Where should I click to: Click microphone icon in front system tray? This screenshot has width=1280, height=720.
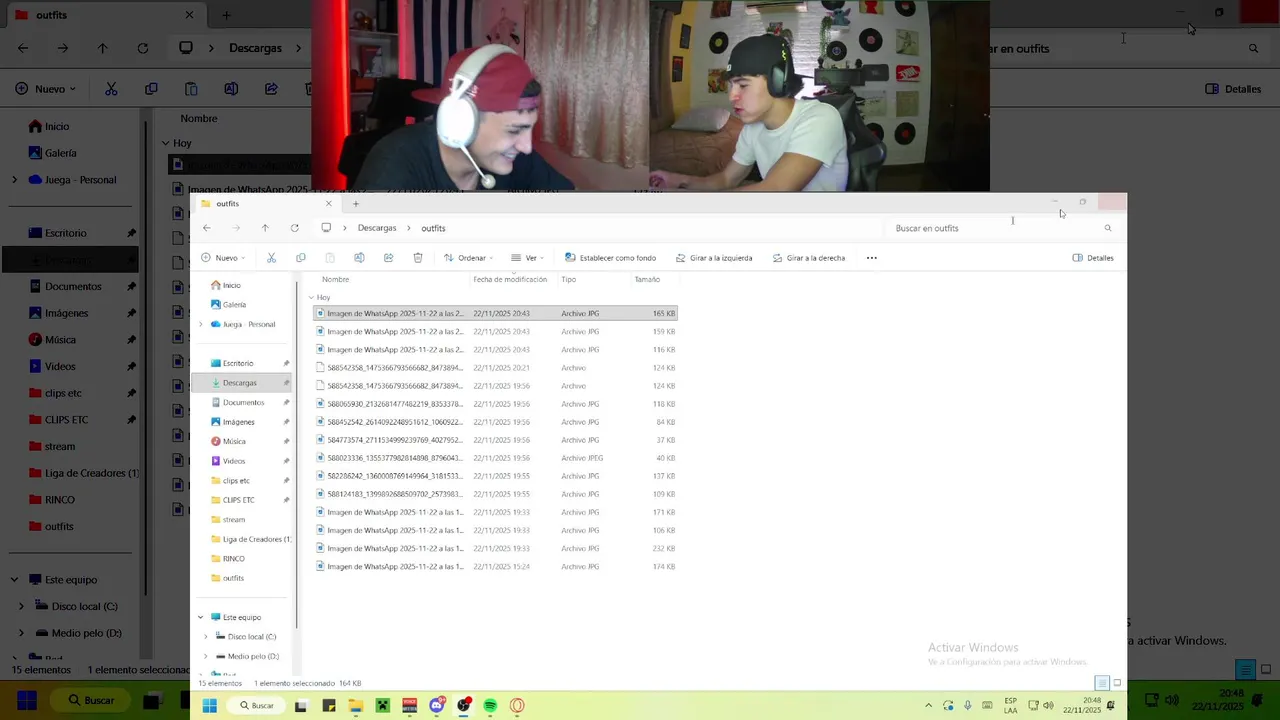point(967,706)
